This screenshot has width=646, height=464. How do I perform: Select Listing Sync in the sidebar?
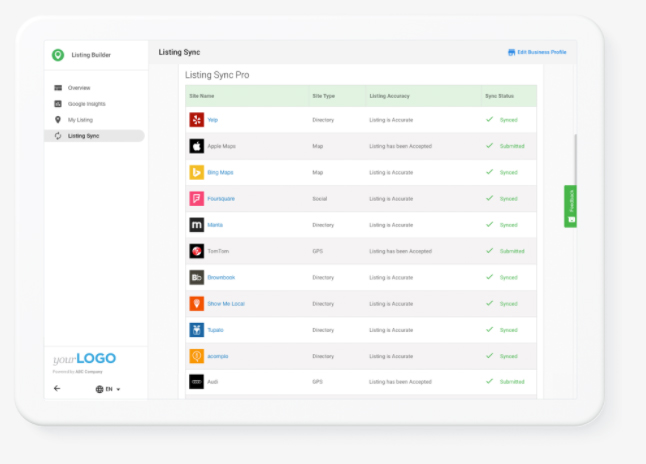coord(94,136)
